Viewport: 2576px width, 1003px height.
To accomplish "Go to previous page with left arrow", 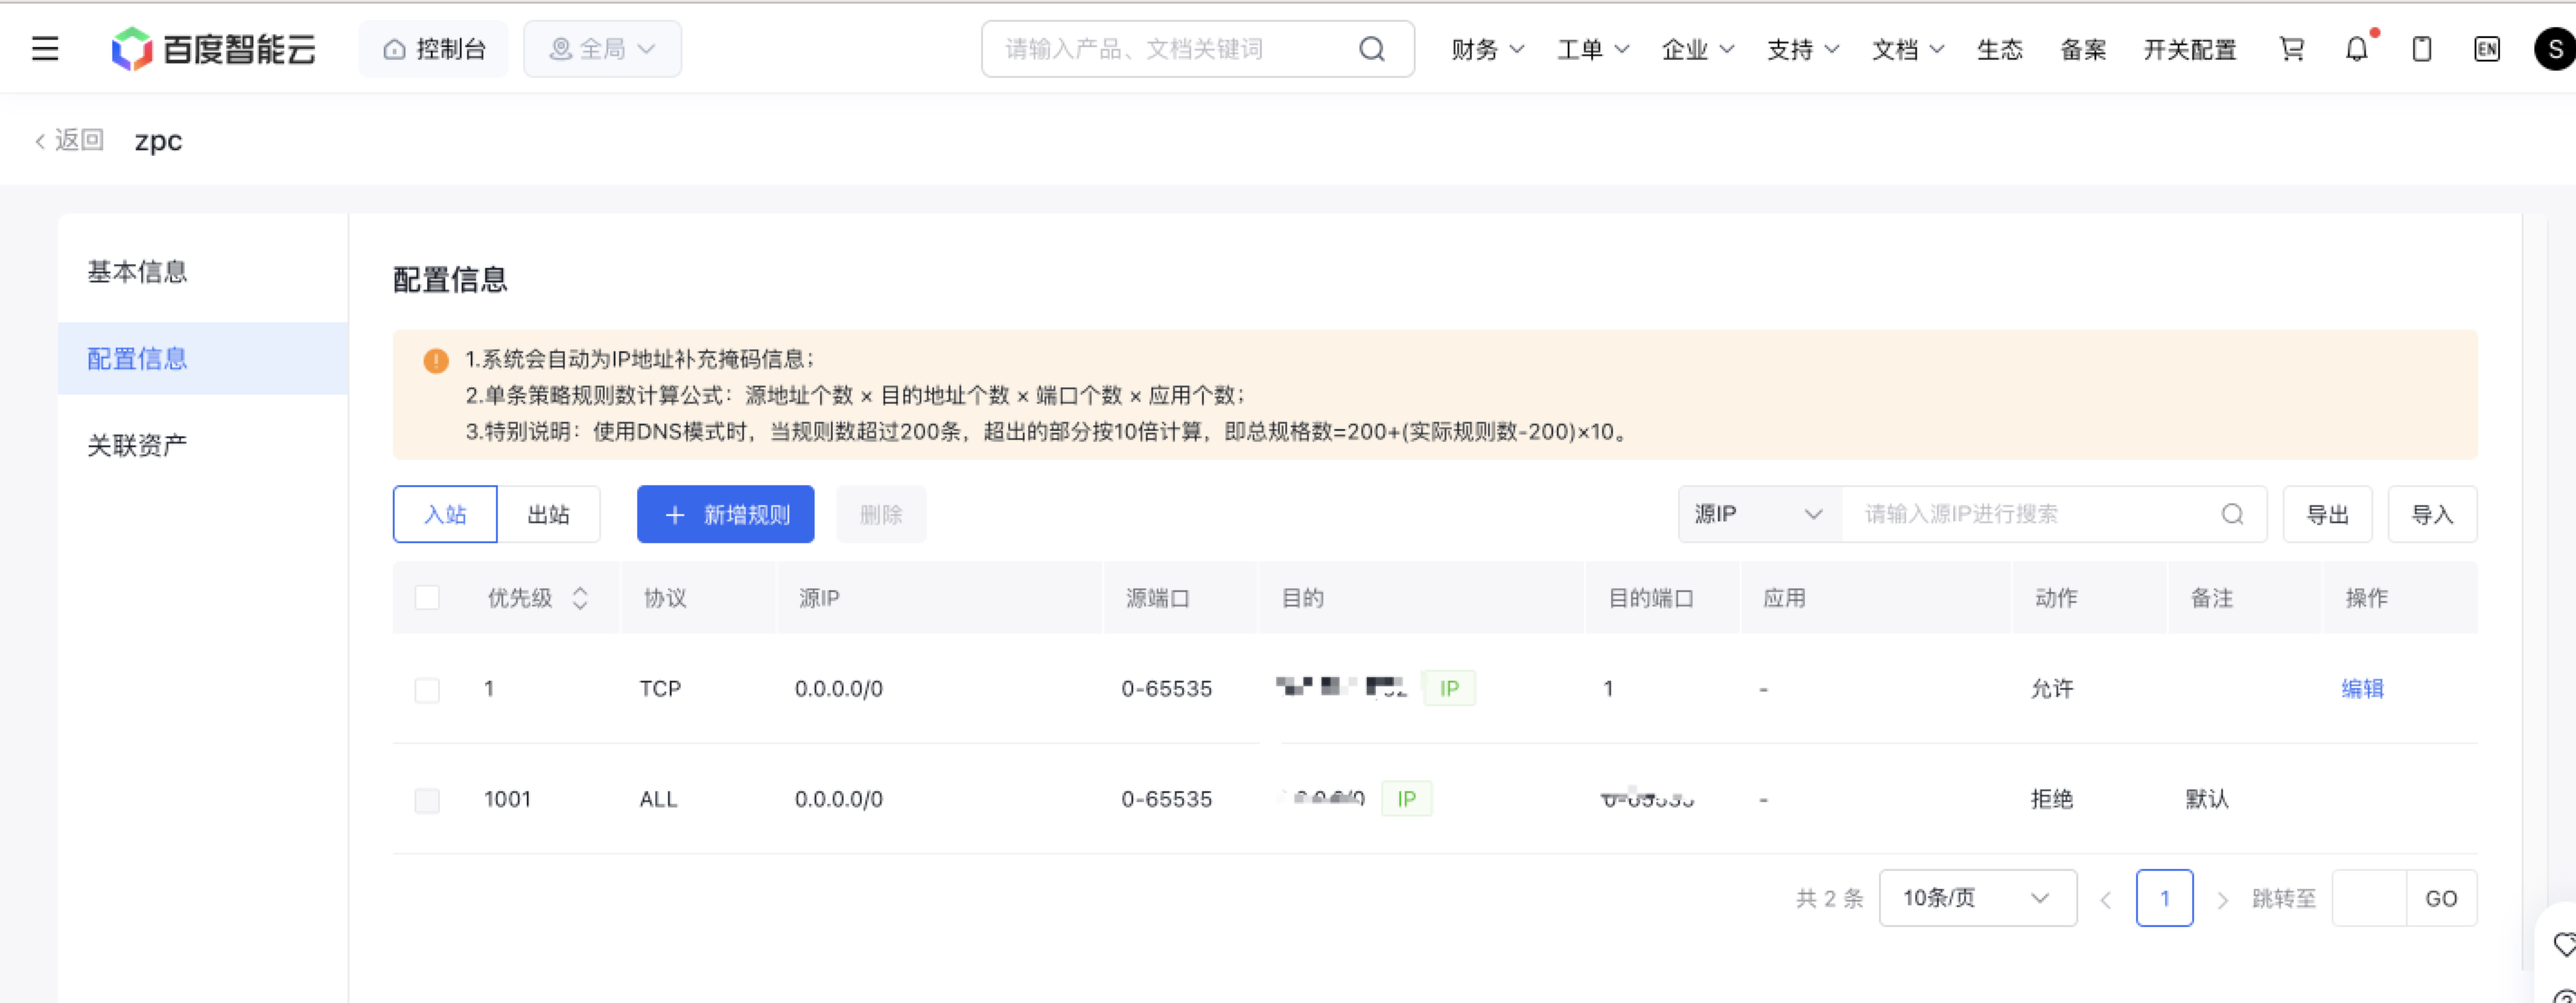I will tap(2105, 899).
